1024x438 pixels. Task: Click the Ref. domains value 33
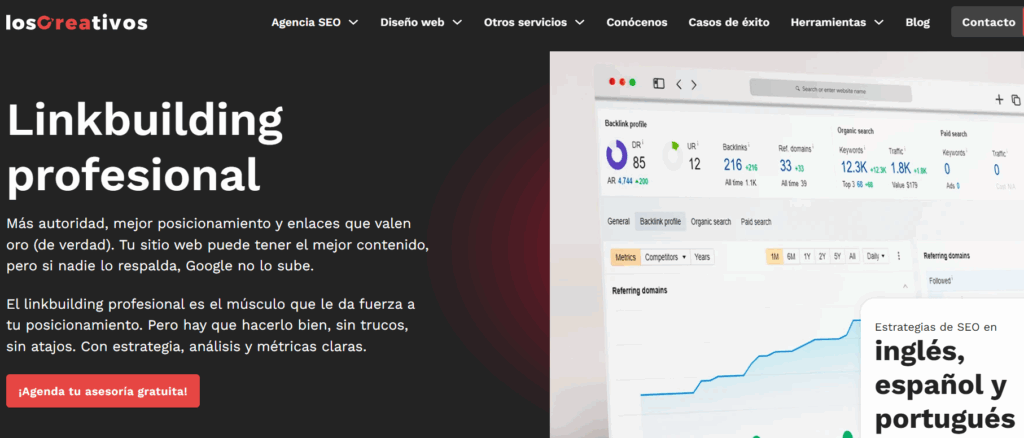[786, 166]
